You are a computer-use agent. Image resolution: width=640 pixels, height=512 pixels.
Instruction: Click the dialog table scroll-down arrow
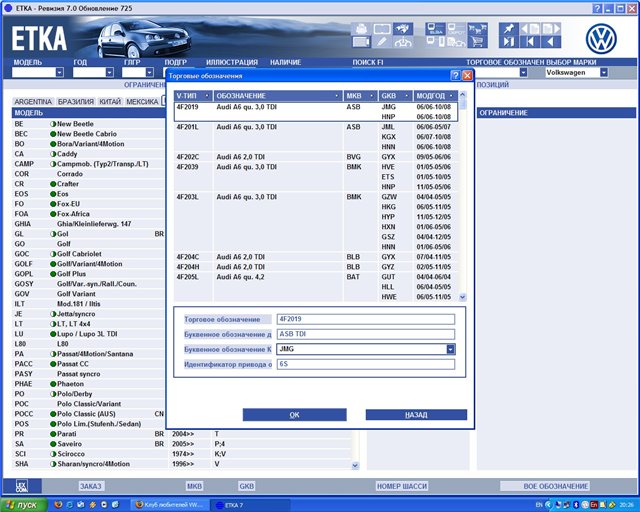click(462, 297)
